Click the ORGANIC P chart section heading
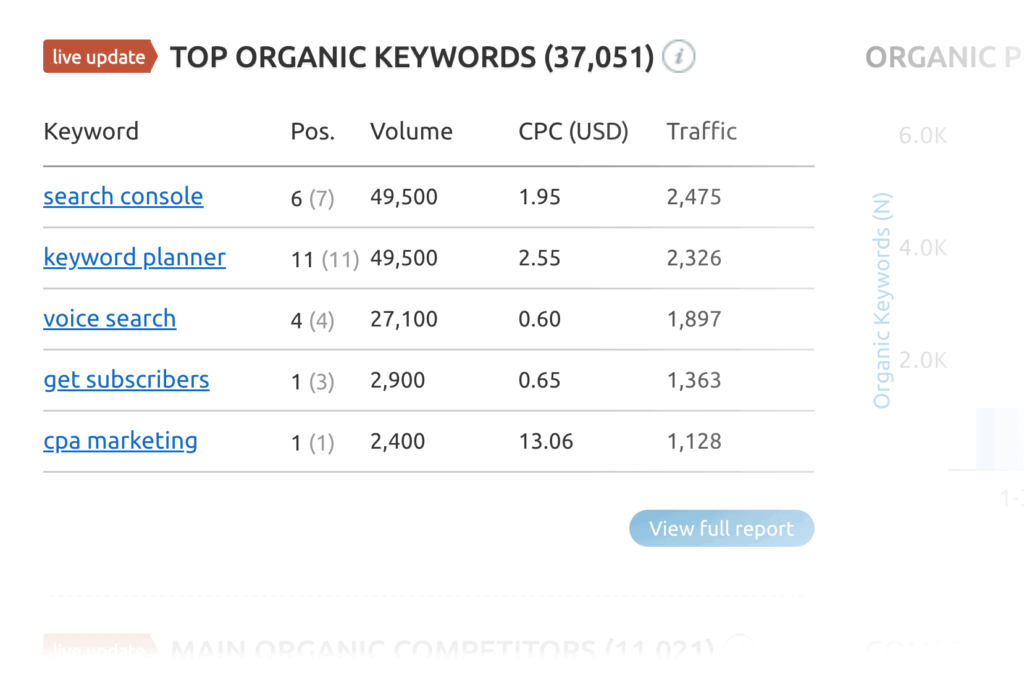The height and width of the screenshot is (677, 1024). (x=943, y=57)
